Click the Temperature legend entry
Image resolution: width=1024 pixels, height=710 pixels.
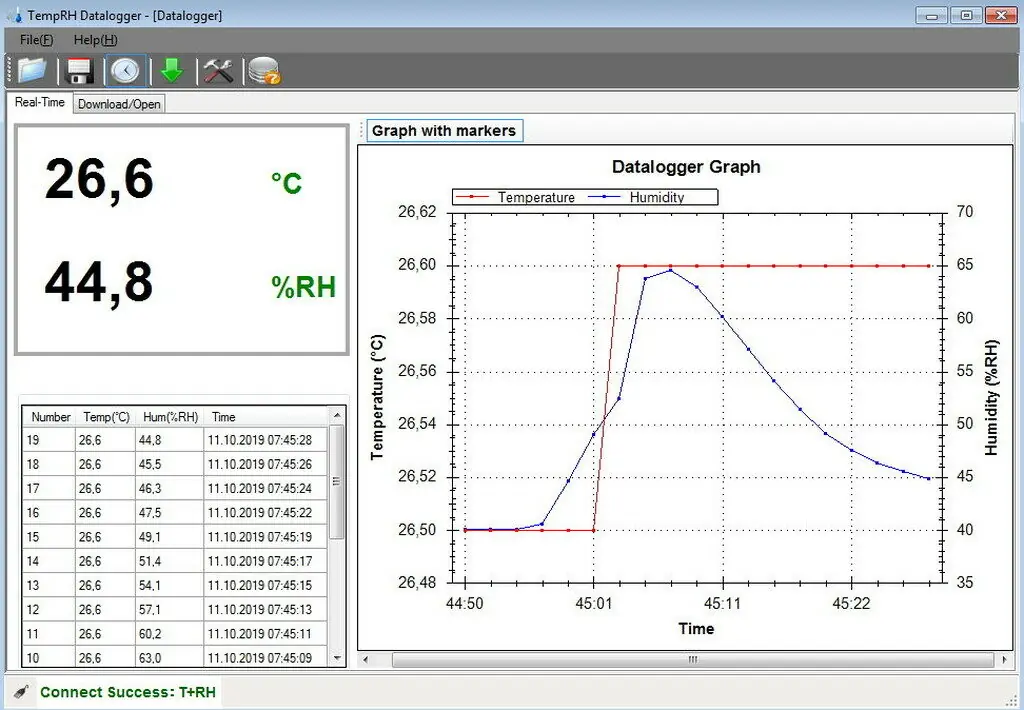pos(535,198)
